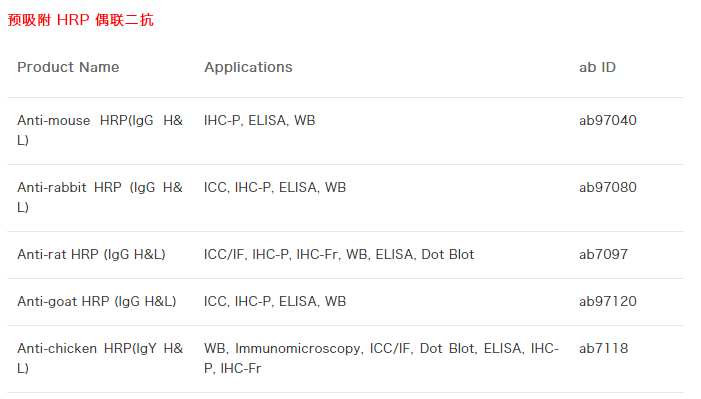Open the ab97080 product ID
This screenshot has height=399, width=701.
(608, 187)
